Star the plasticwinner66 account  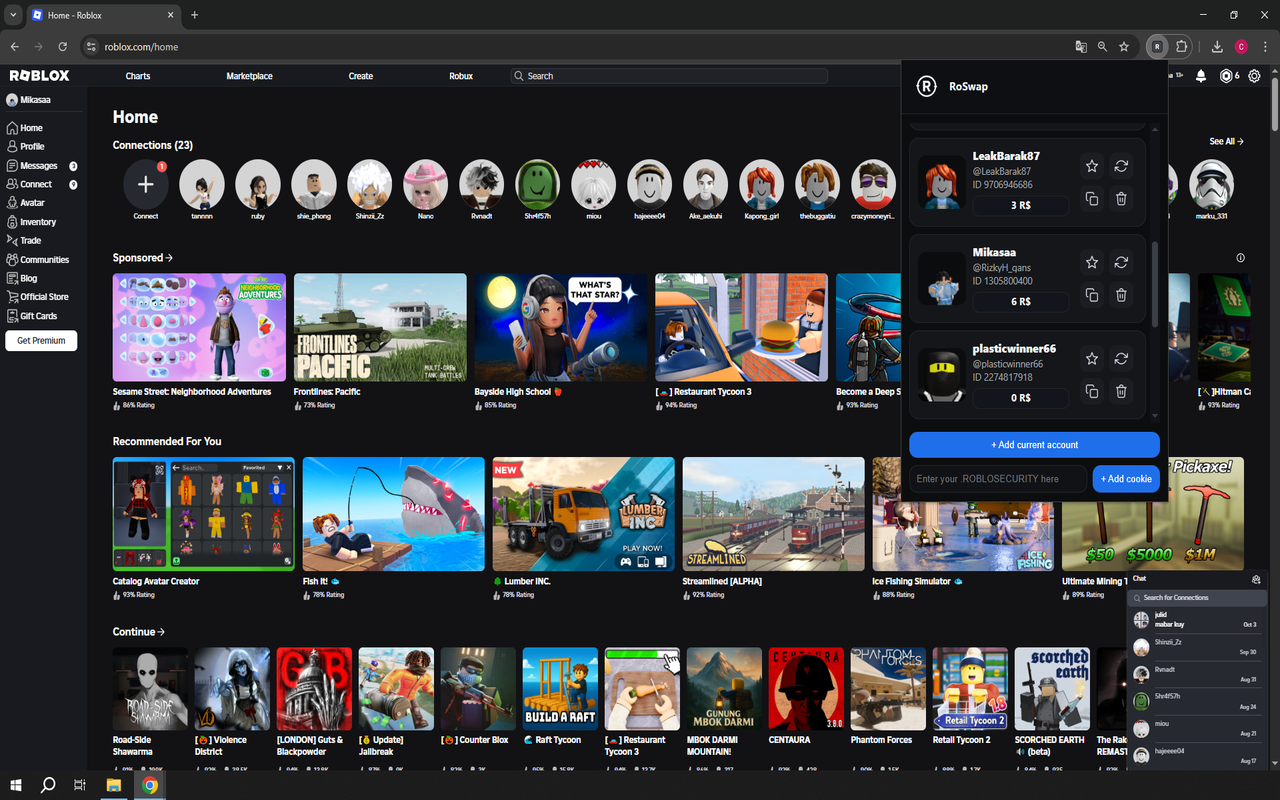pos(1092,359)
